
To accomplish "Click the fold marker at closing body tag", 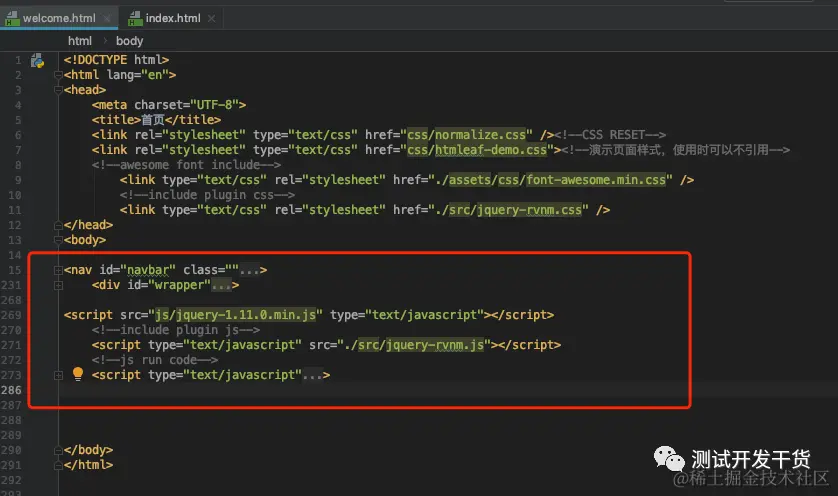I will (x=58, y=451).
